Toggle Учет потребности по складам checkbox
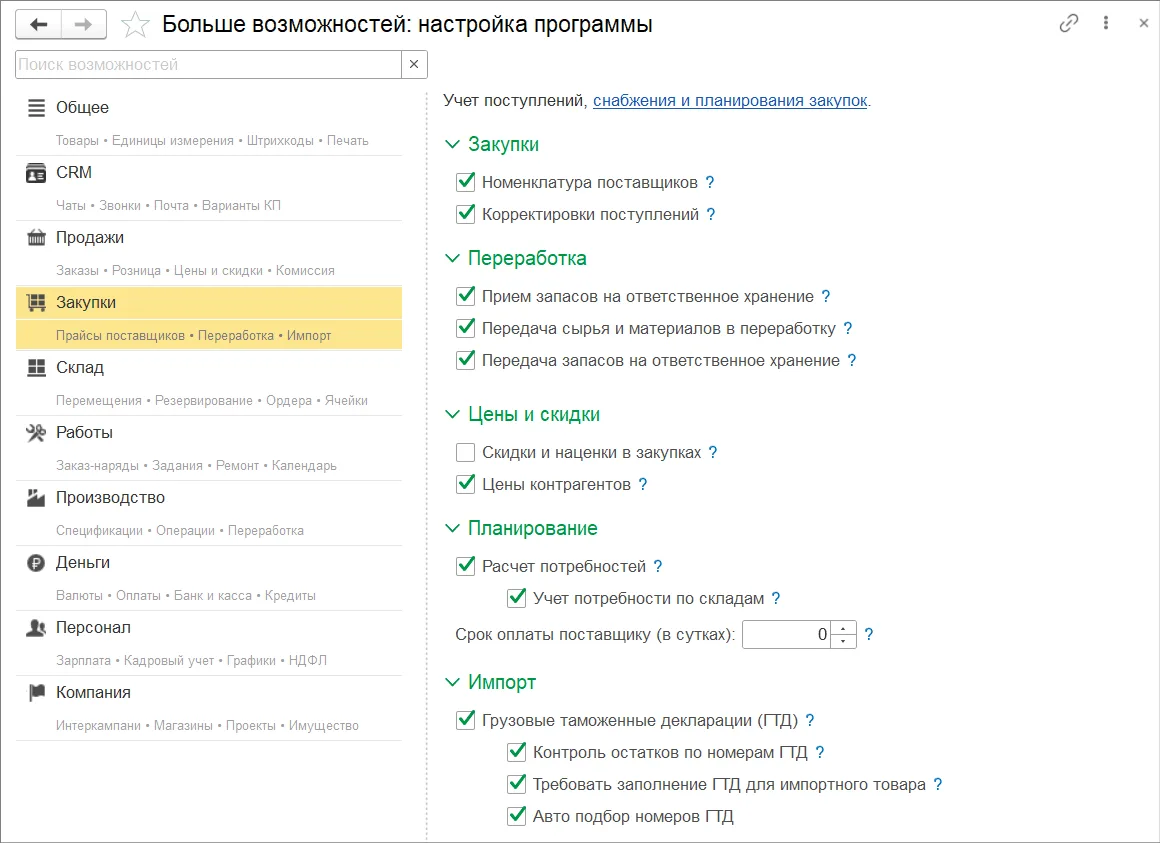This screenshot has width=1160, height=843. [516, 598]
